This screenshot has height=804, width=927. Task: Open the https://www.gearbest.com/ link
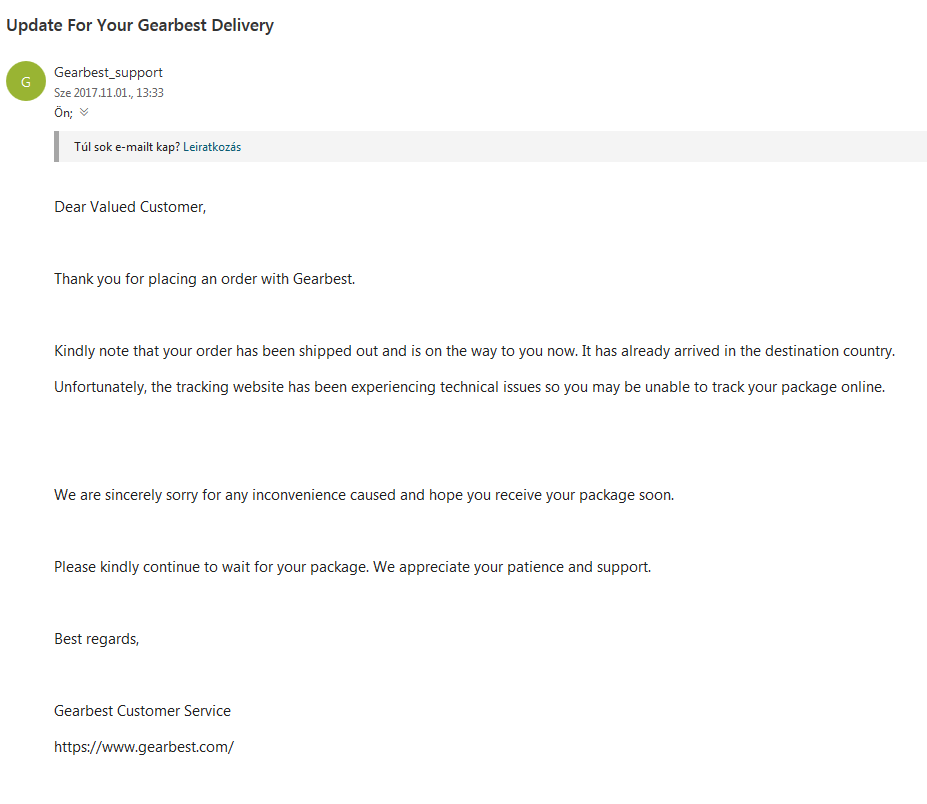click(144, 747)
